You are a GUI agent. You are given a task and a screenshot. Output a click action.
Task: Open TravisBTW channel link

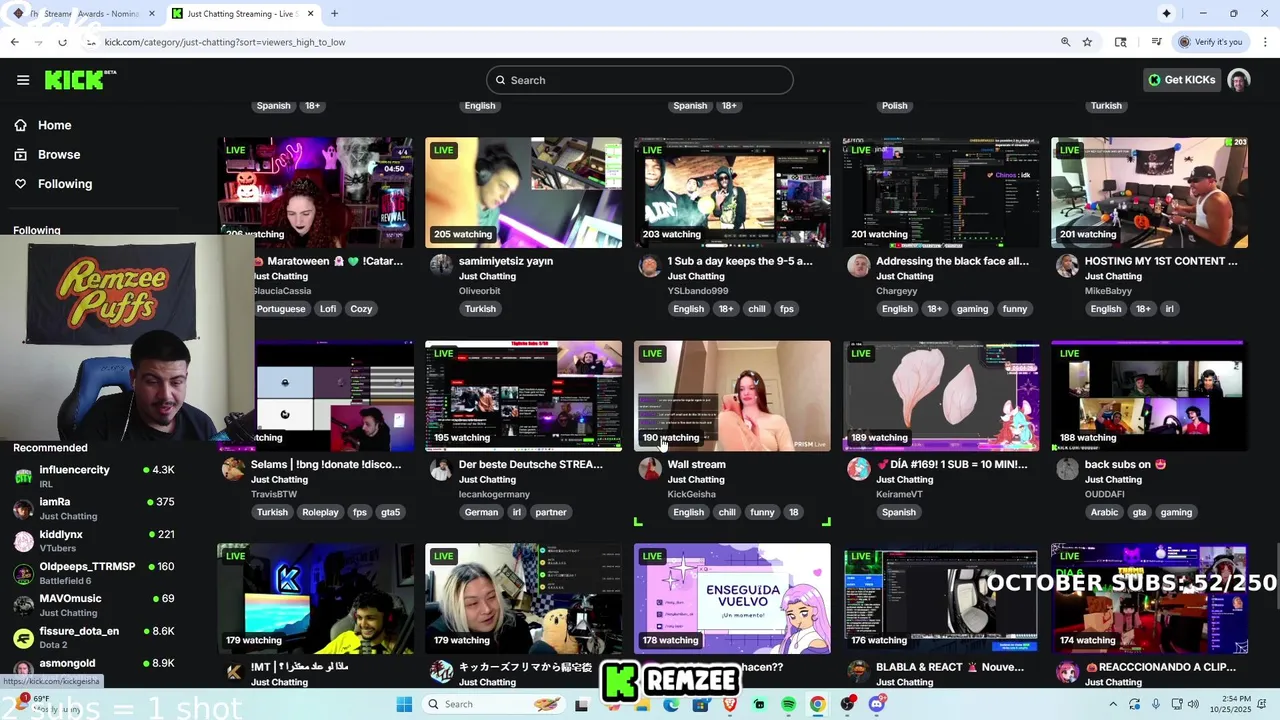274,494
